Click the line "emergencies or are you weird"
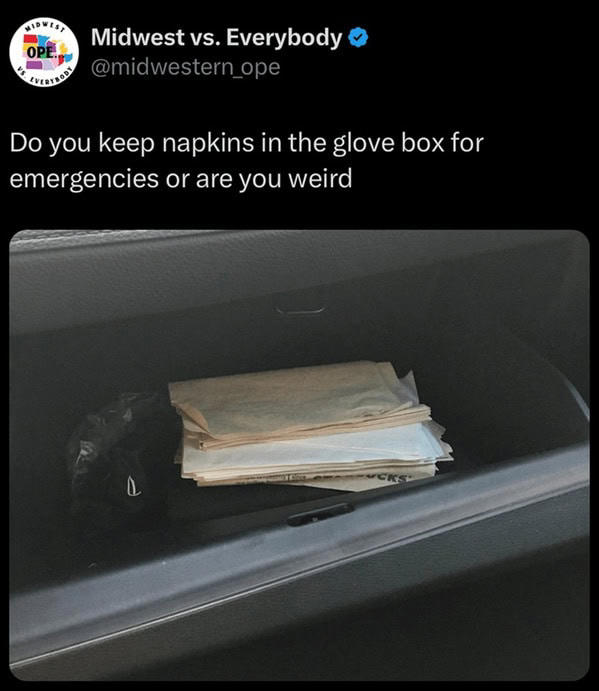Viewport: 599px width, 691px height. click(181, 179)
